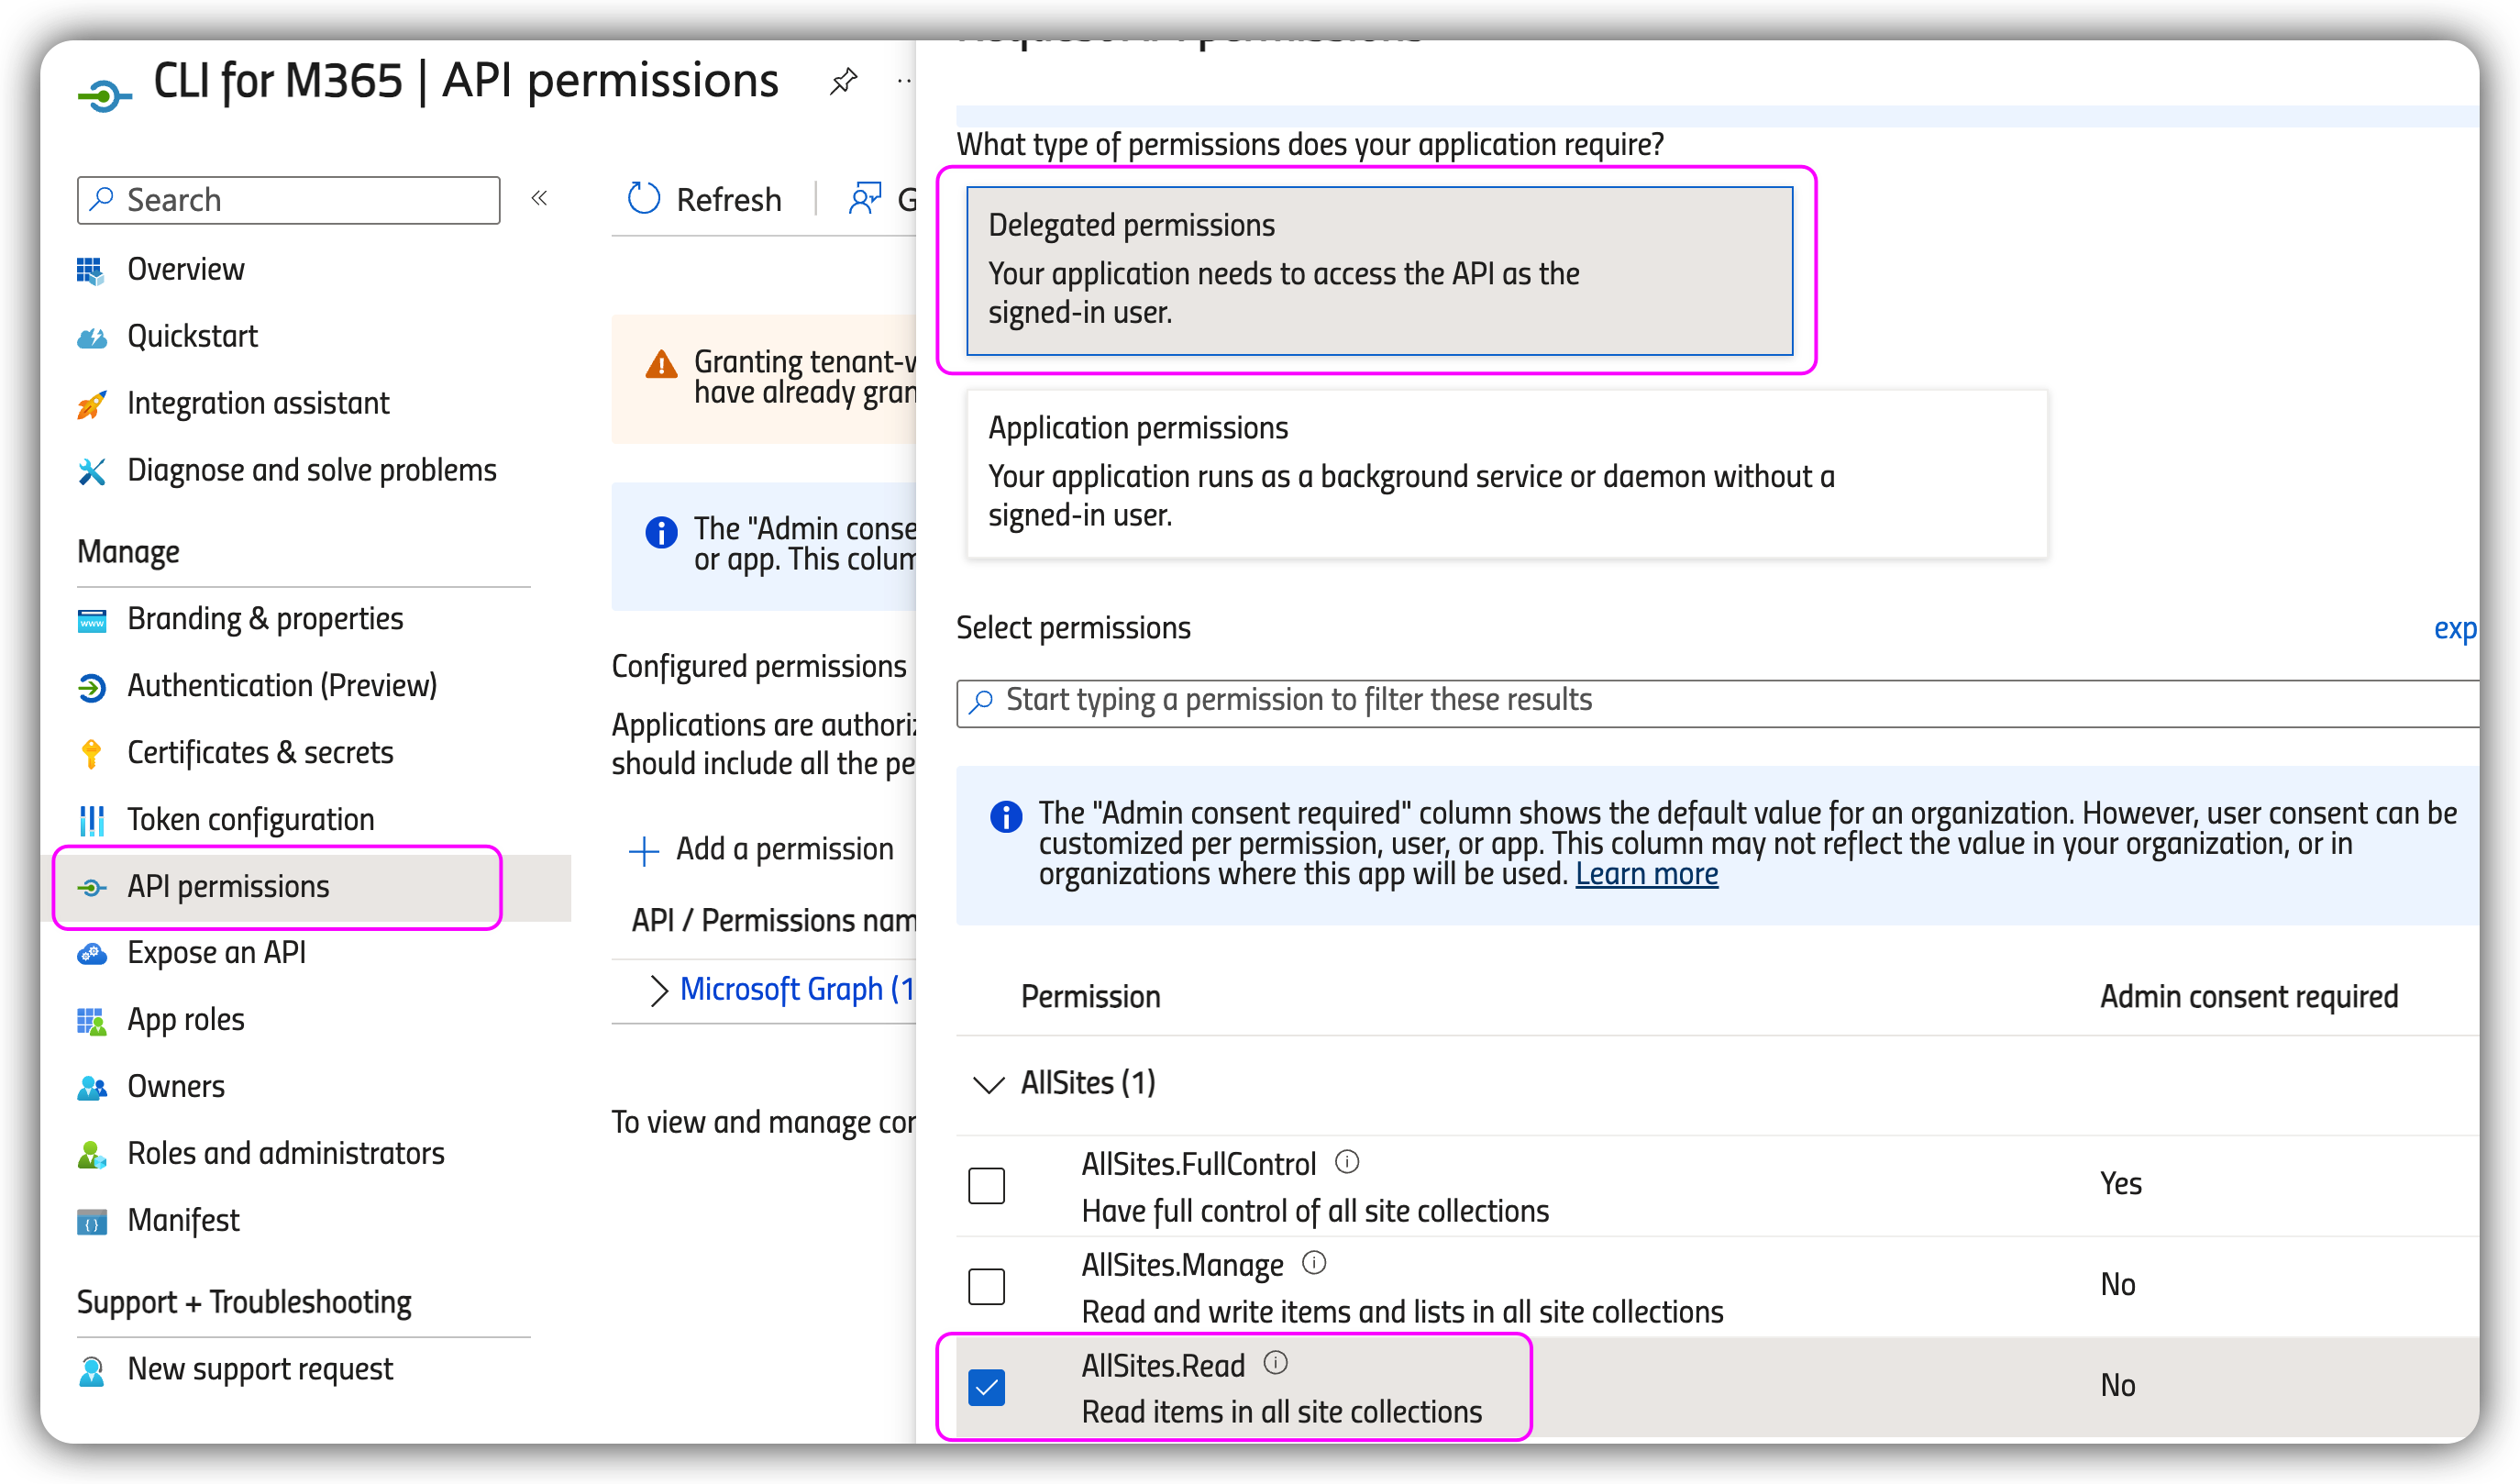Uncheck the AllSites.Read permission
Image resolution: width=2520 pixels, height=1484 pixels.
click(x=987, y=1386)
